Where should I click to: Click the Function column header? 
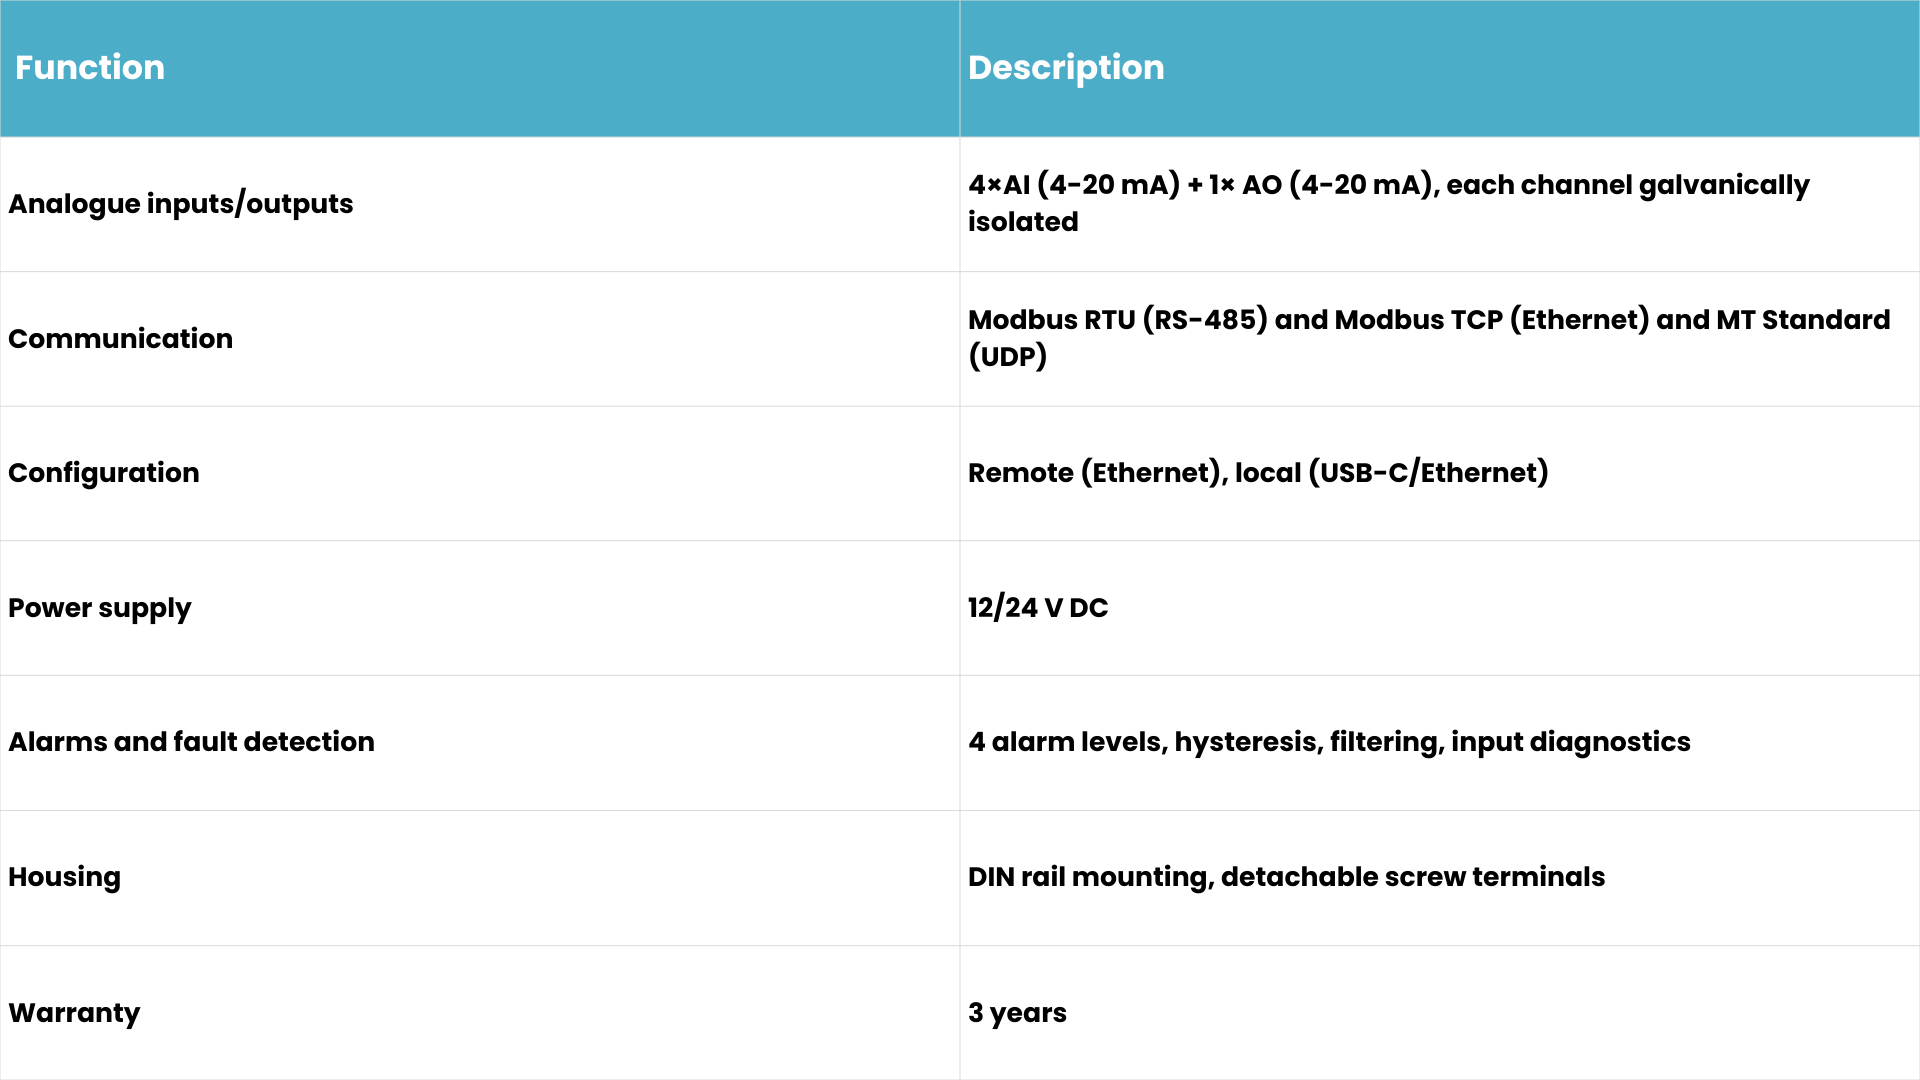tap(90, 68)
